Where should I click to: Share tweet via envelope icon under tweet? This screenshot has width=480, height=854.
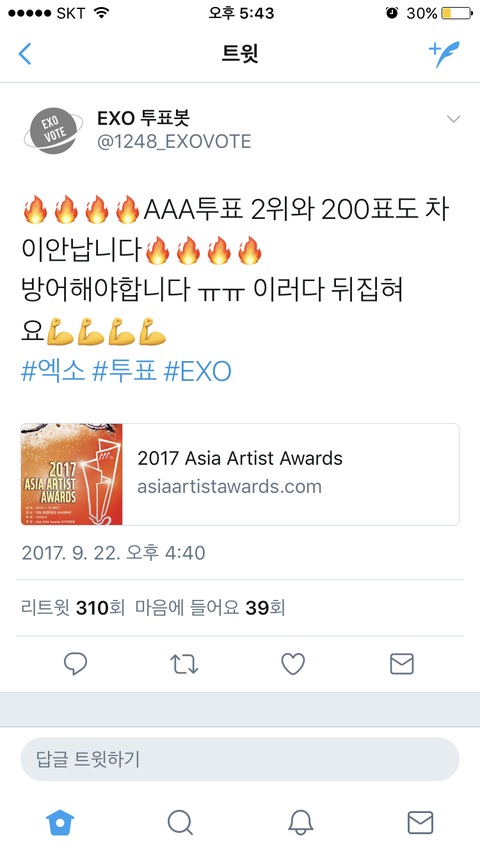pyautogui.click(x=402, y=664)
